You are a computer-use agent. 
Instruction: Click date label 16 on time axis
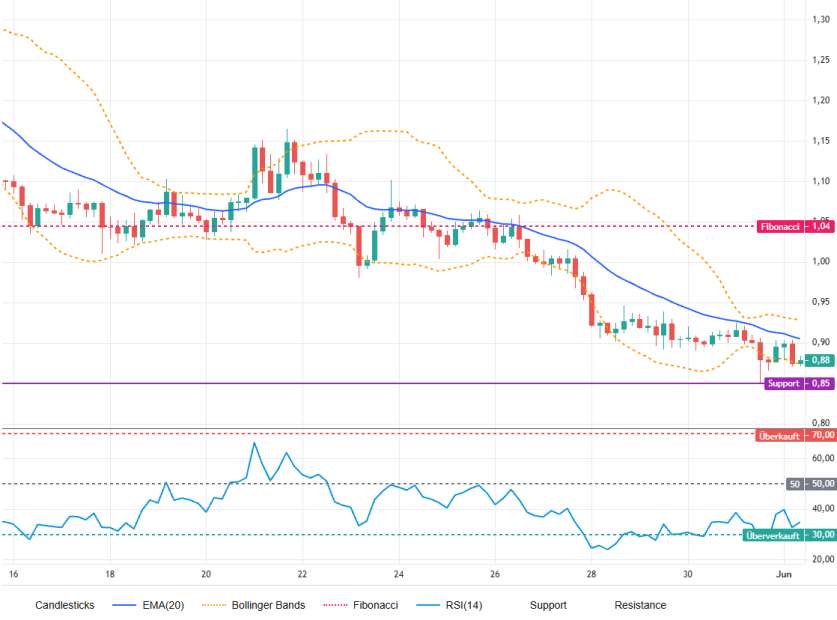(x=13, y=574)
